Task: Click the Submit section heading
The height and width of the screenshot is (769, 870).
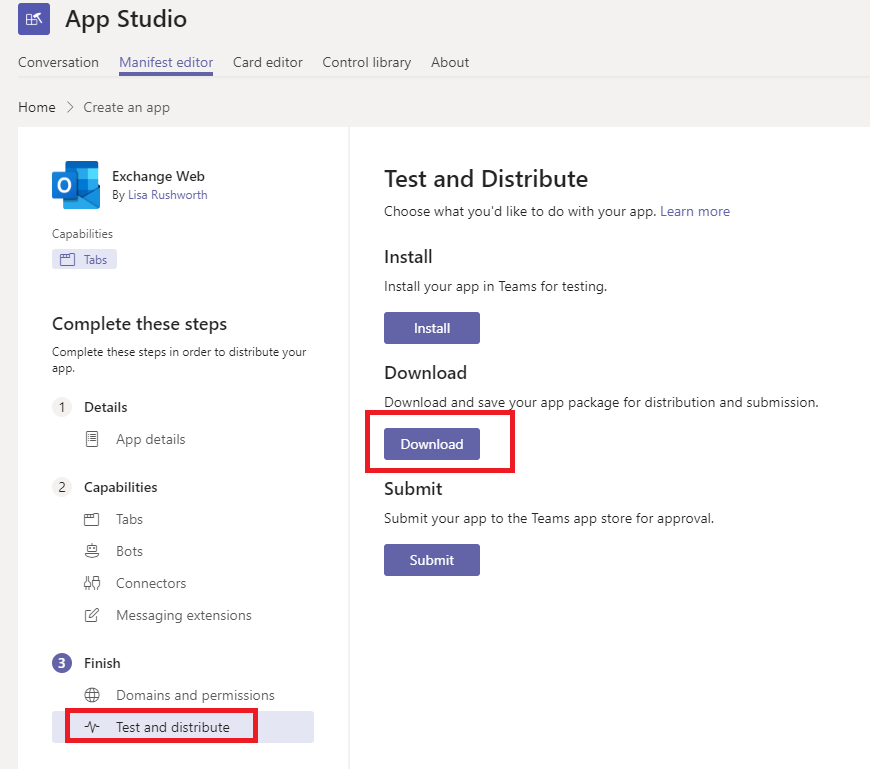Action: [413, 489]
